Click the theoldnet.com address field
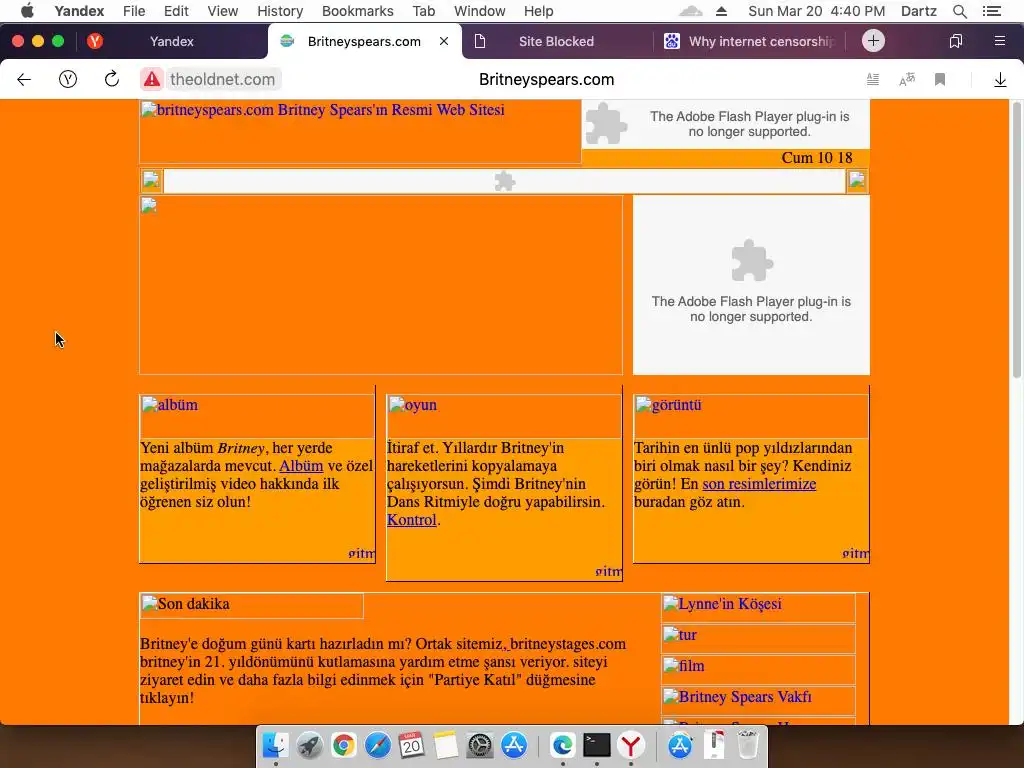This screenshot has width=1024, height=768. 223,80
